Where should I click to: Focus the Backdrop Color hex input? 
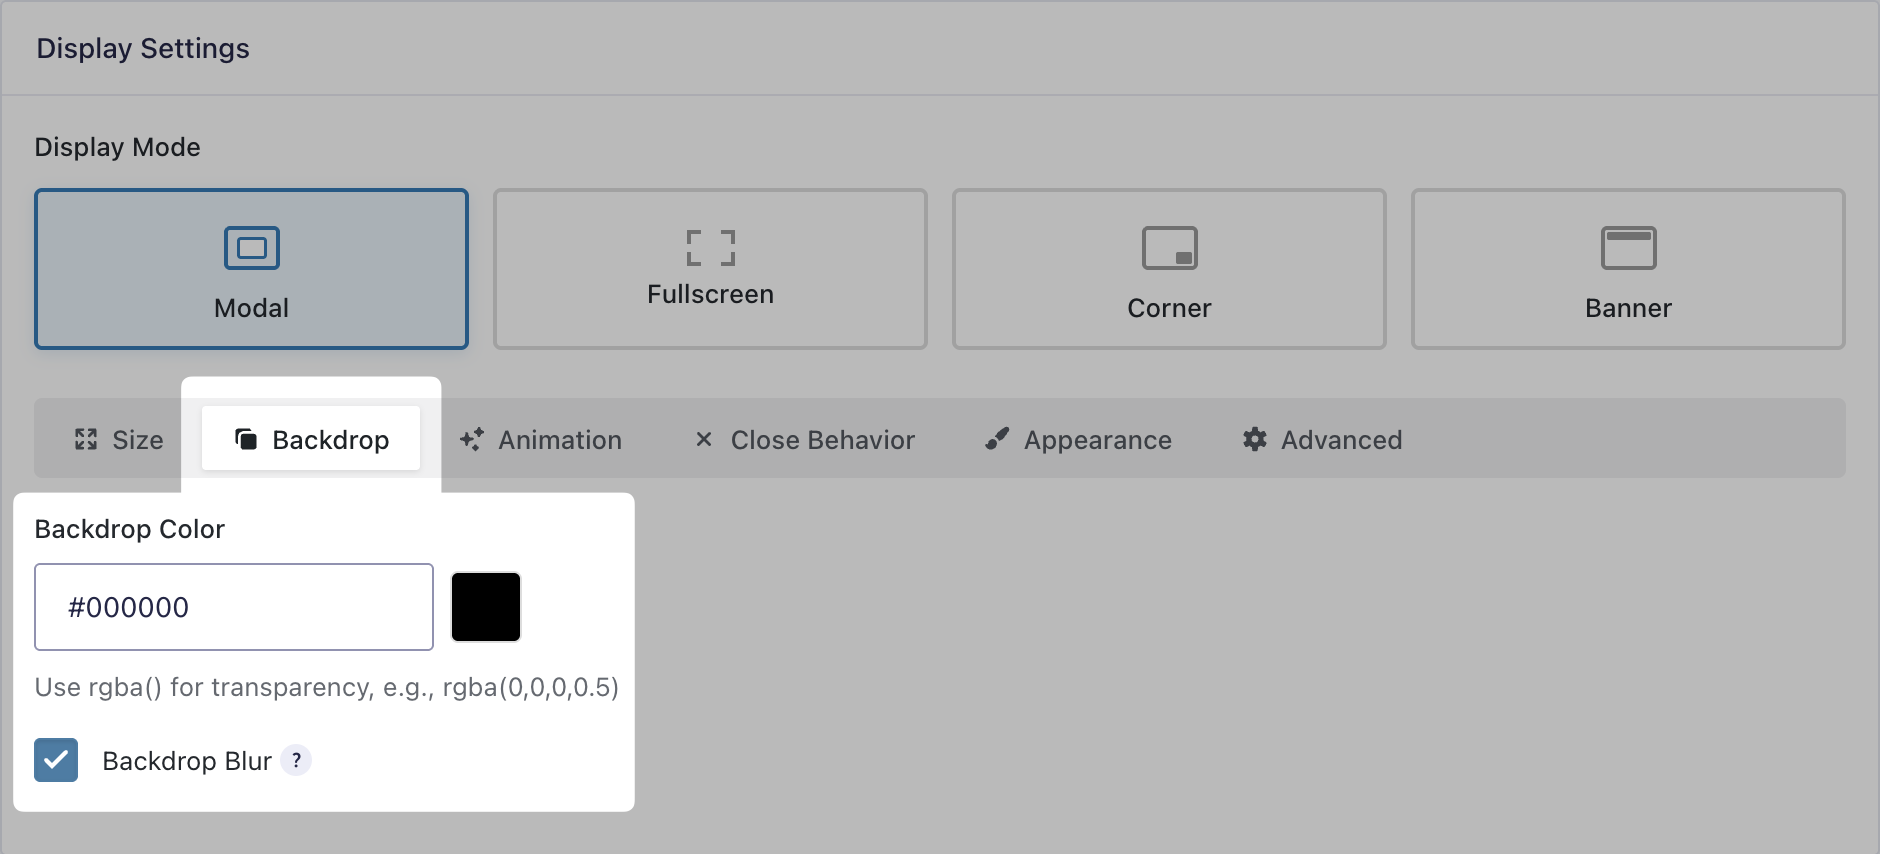(x=234, y=607)
